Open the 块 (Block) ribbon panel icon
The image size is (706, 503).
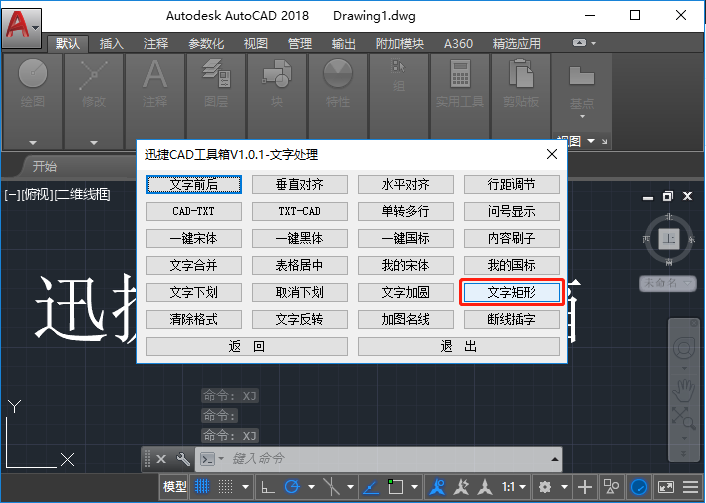point(277,73)
